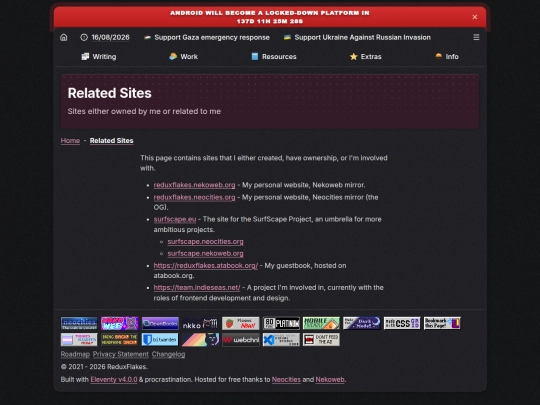This screenshot has height=405, width=540.
Task: Open surfscape.neocities.org sub-link
Action: [206, 242]
